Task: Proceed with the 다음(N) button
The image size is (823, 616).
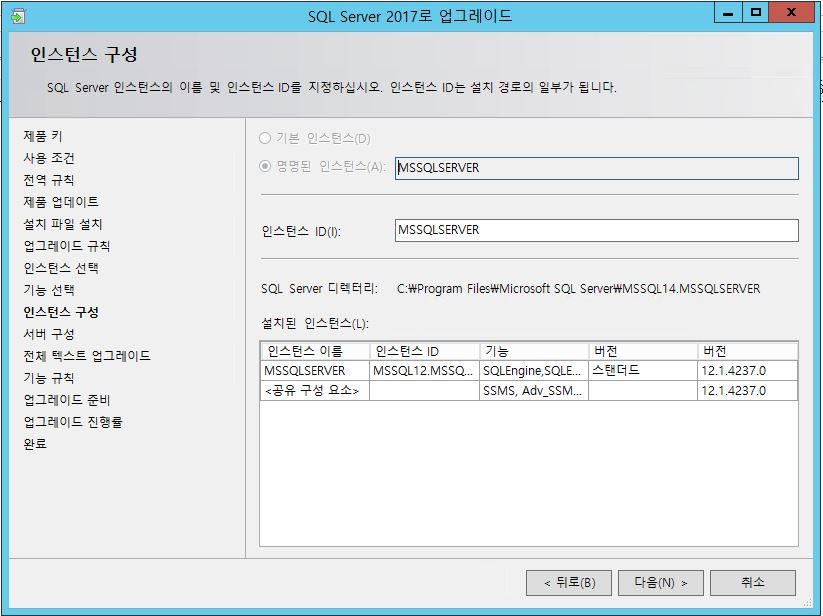Action: (661, 582)
